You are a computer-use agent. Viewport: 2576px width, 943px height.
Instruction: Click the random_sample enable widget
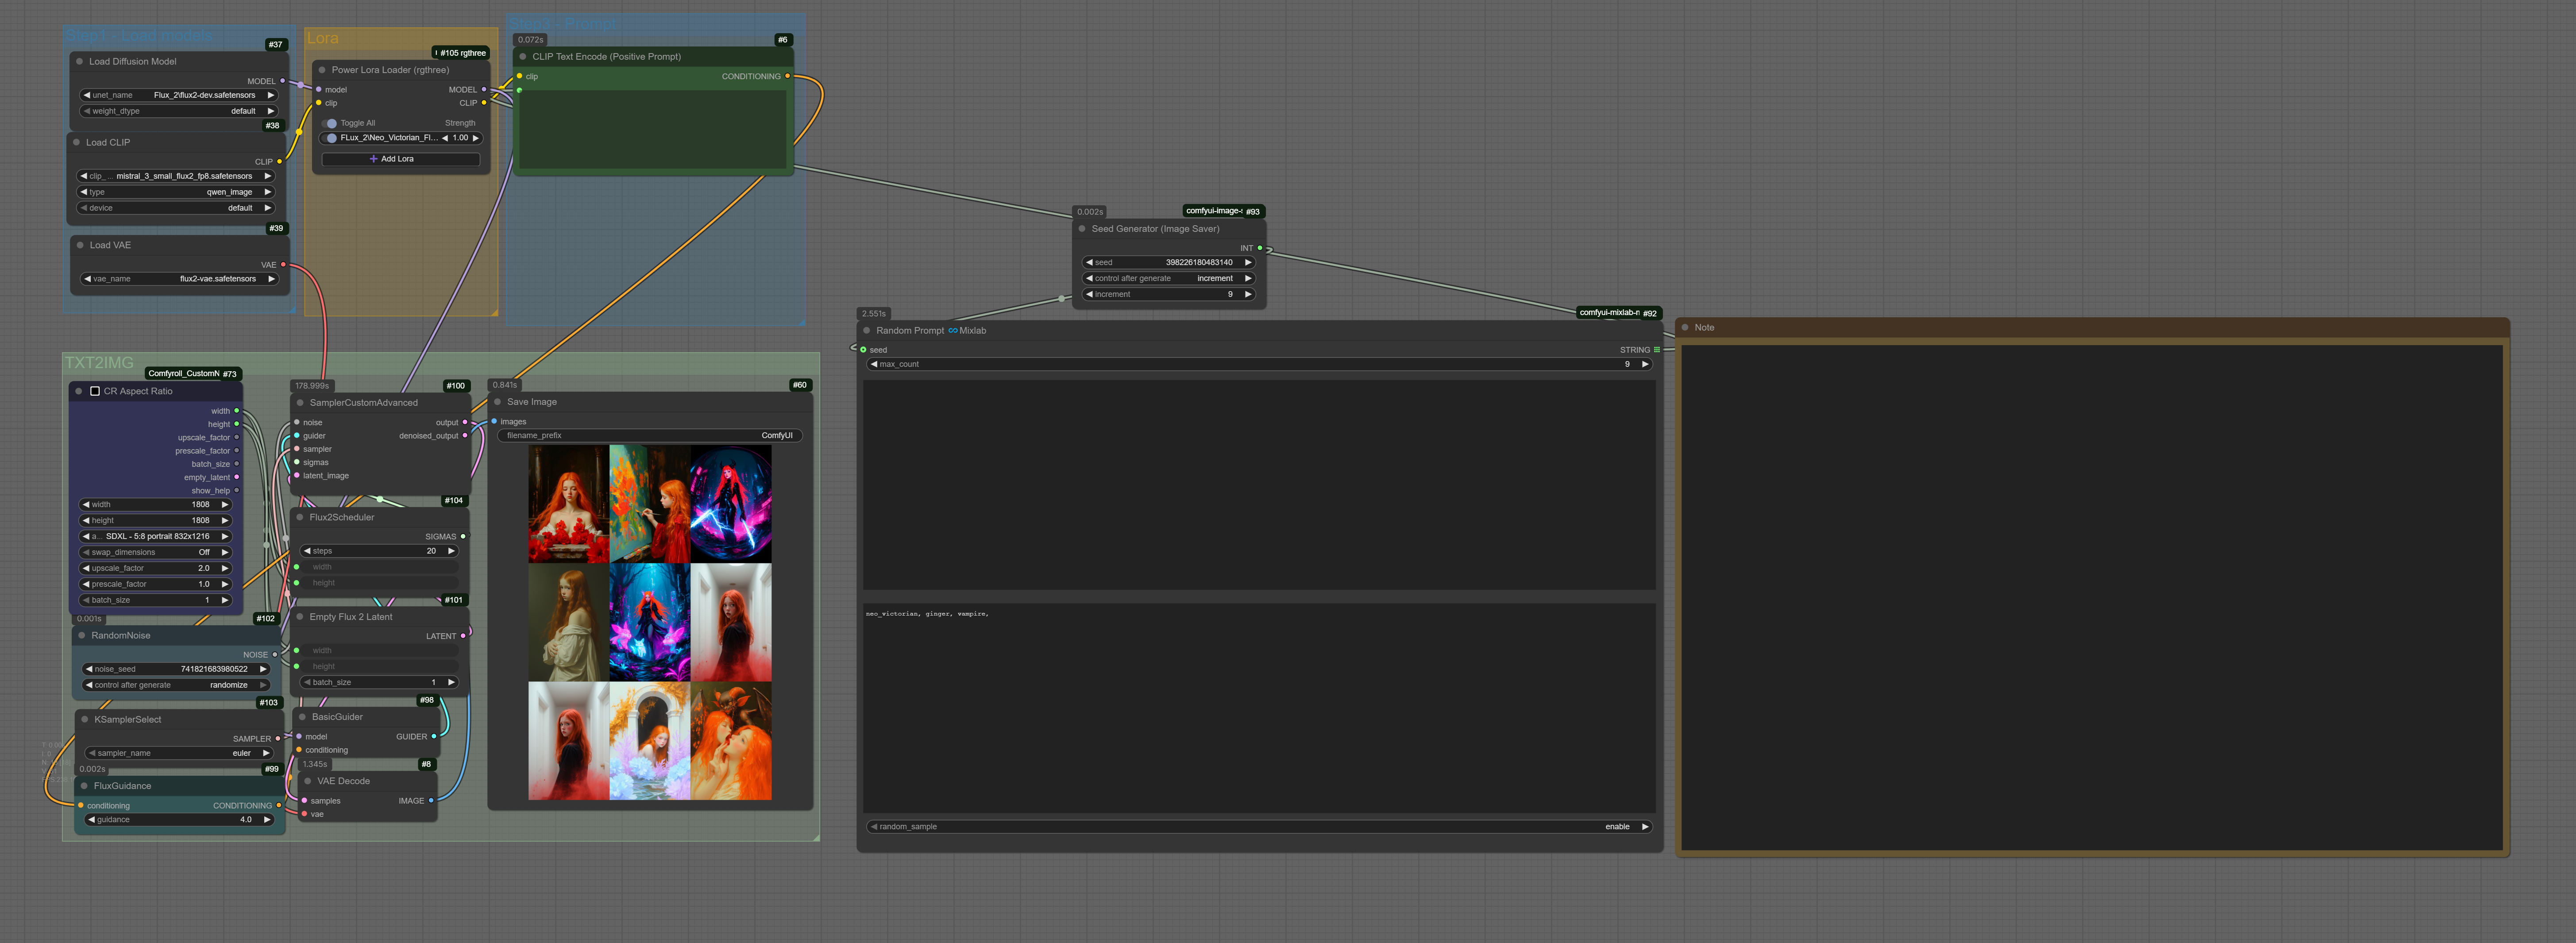click(x=1258, y=827)
